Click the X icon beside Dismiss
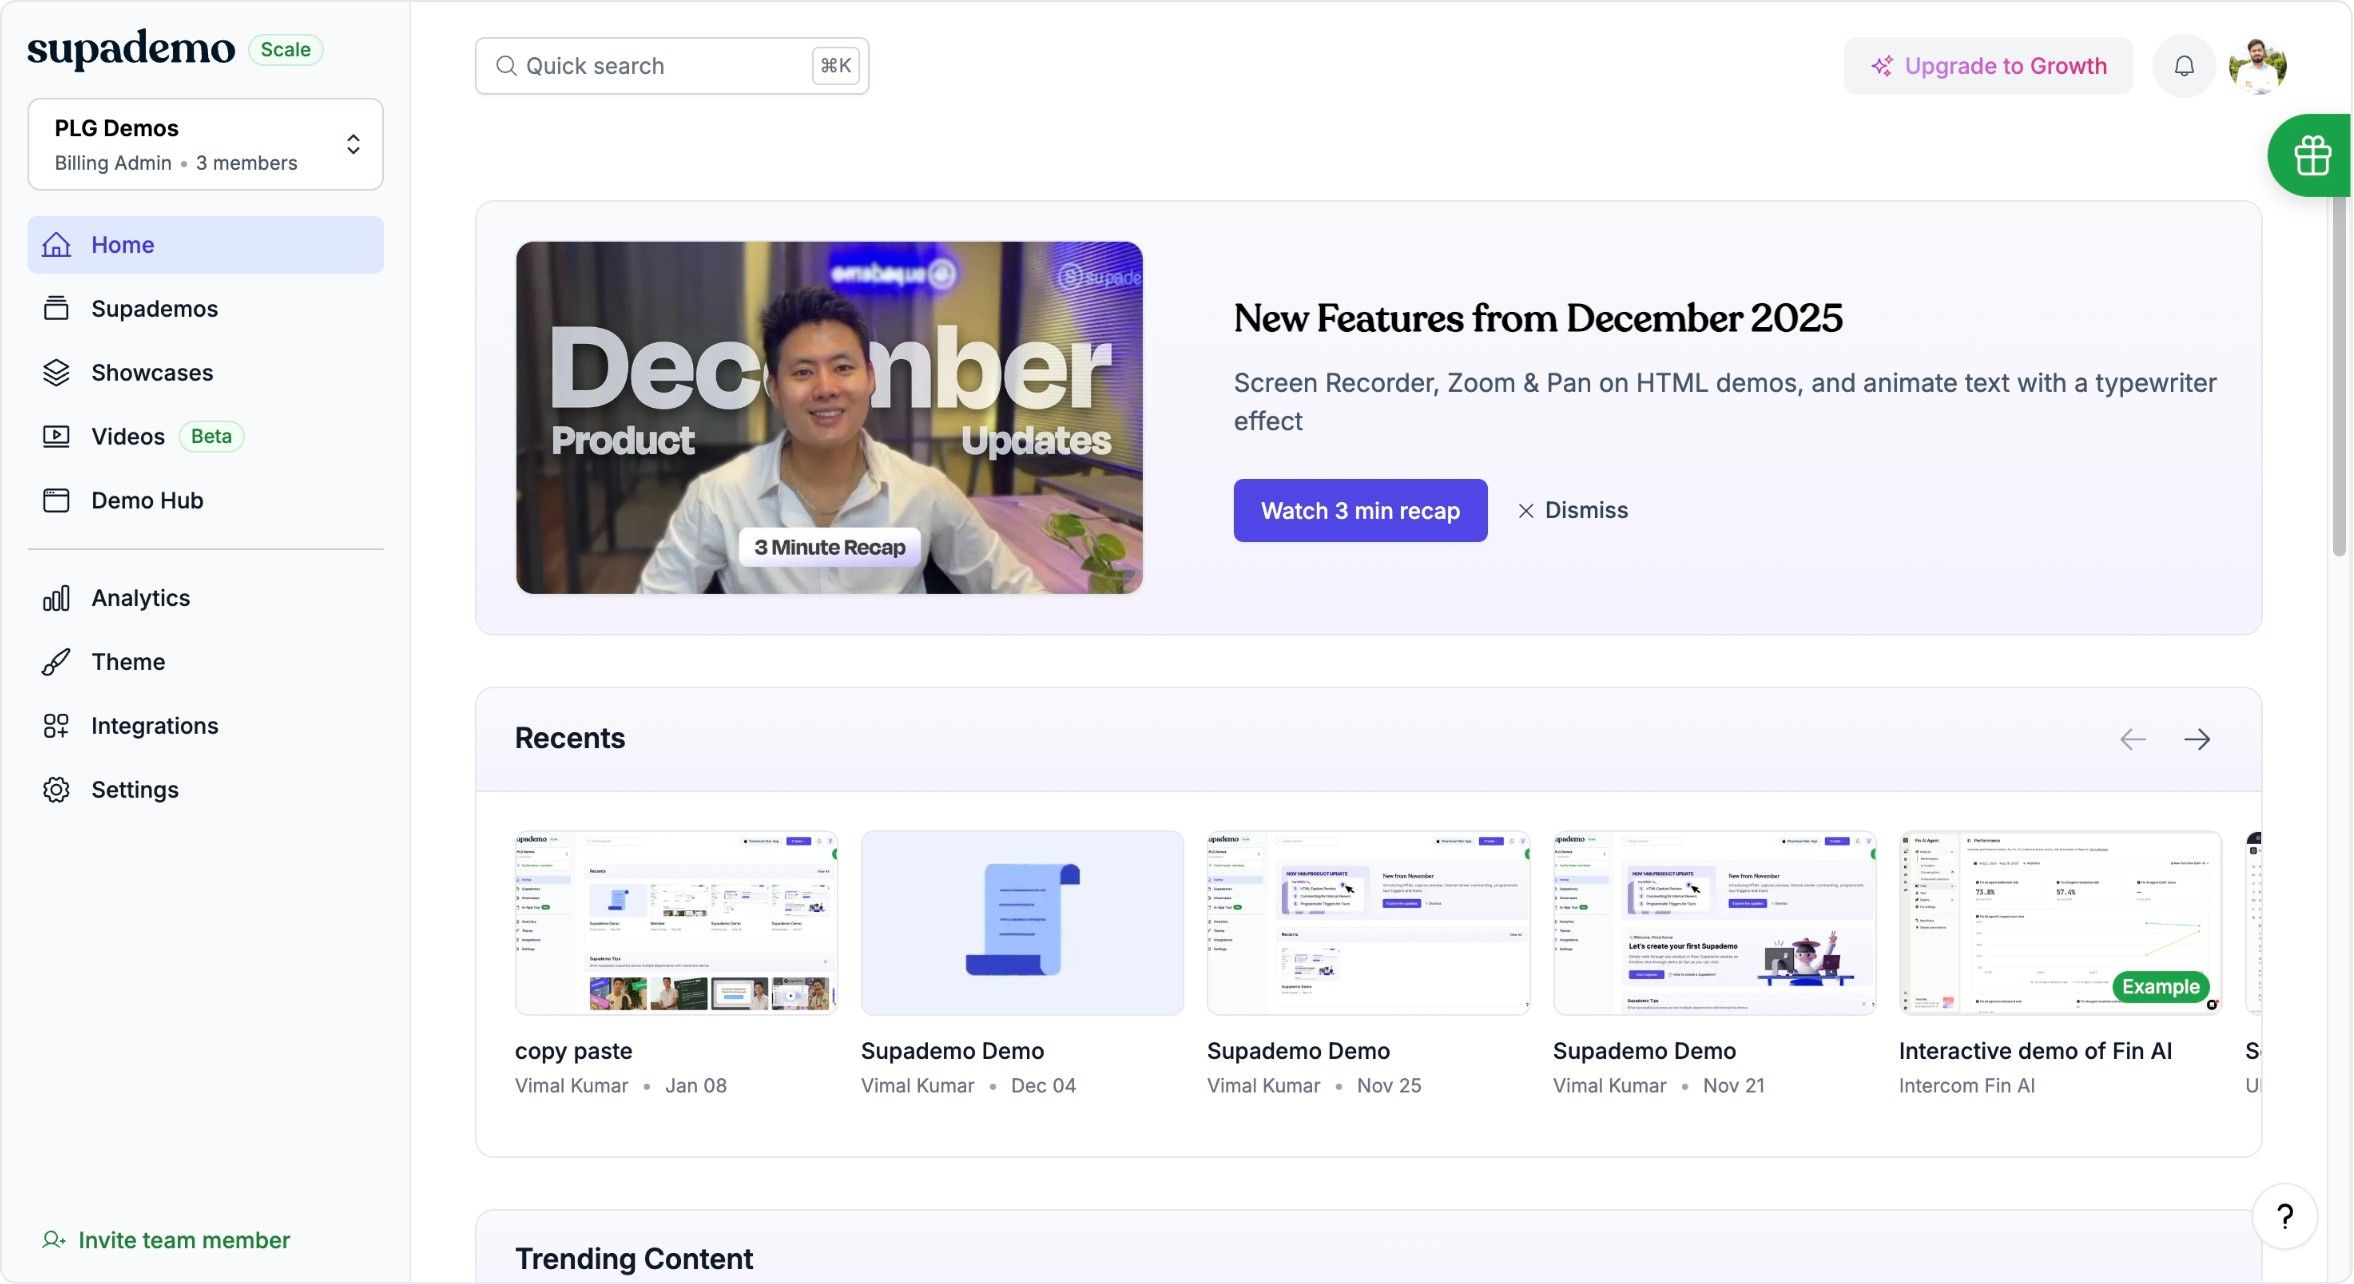The width and height of the screenshot is (2354, 1284). pyautogui.click(x=1525, y=511)
